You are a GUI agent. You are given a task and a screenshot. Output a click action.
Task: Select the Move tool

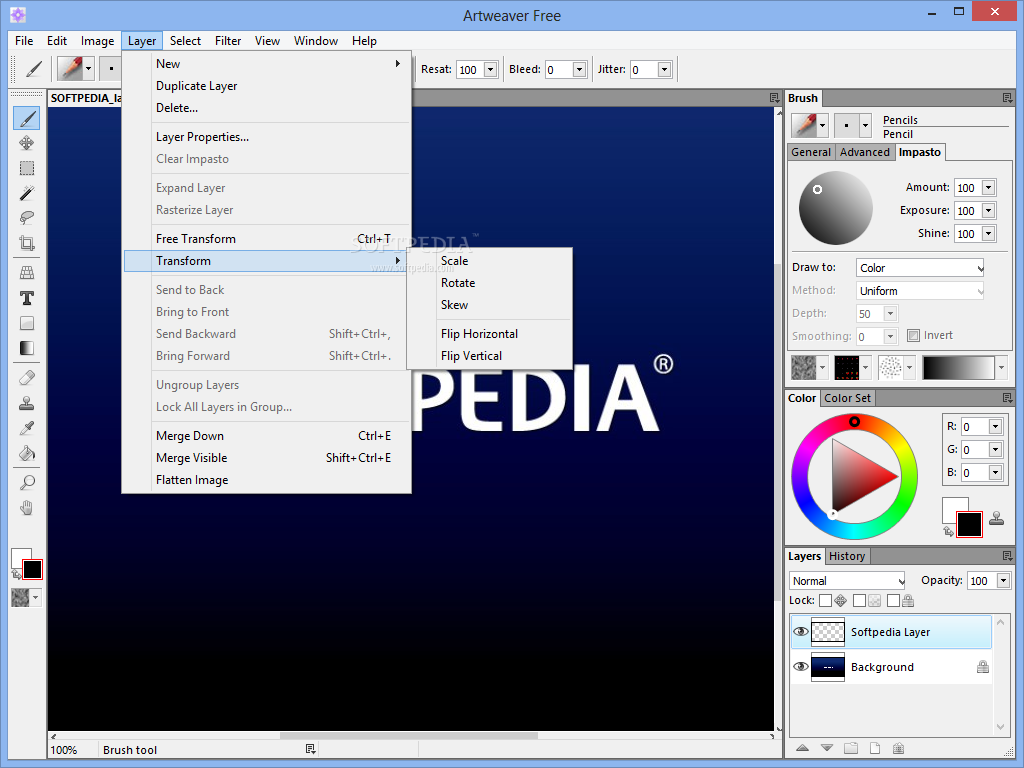(x=27, y=143)
